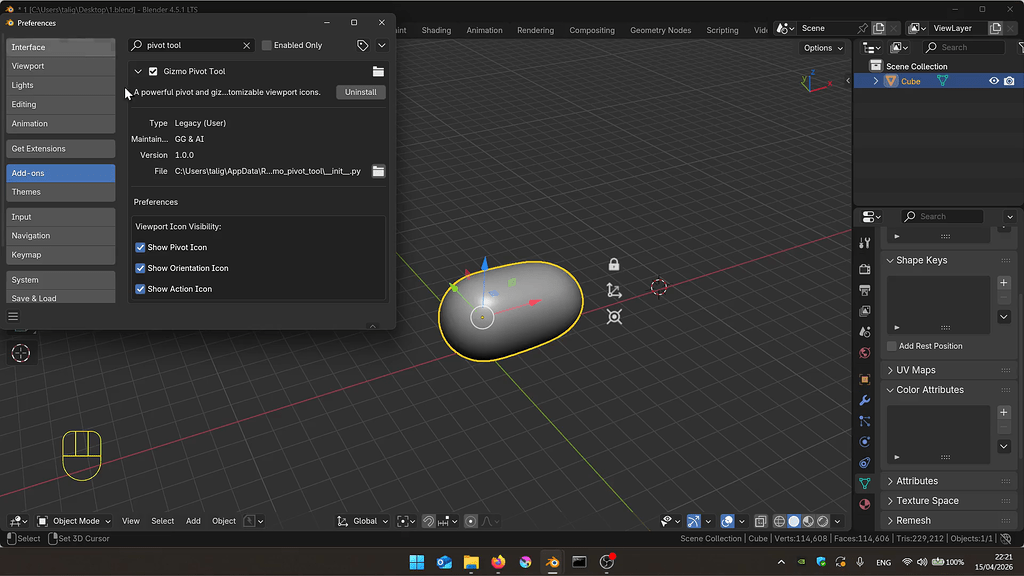The height and width of the screenshot is (576, 1024).
Task: Collapse the Gizmo Pivot Tool details
Action: (x=138, y=71)
